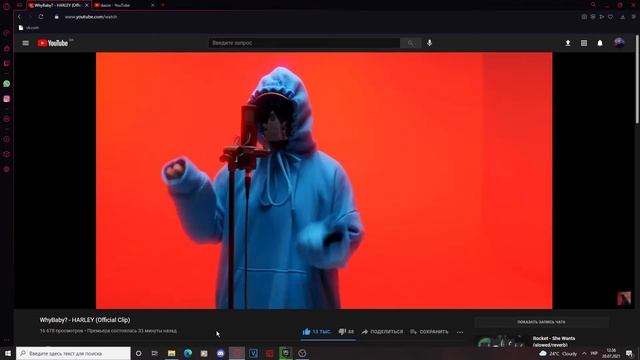Open the Windows Start menu
640x360 pixels.
pyautogui.click(x=7, y=353)
